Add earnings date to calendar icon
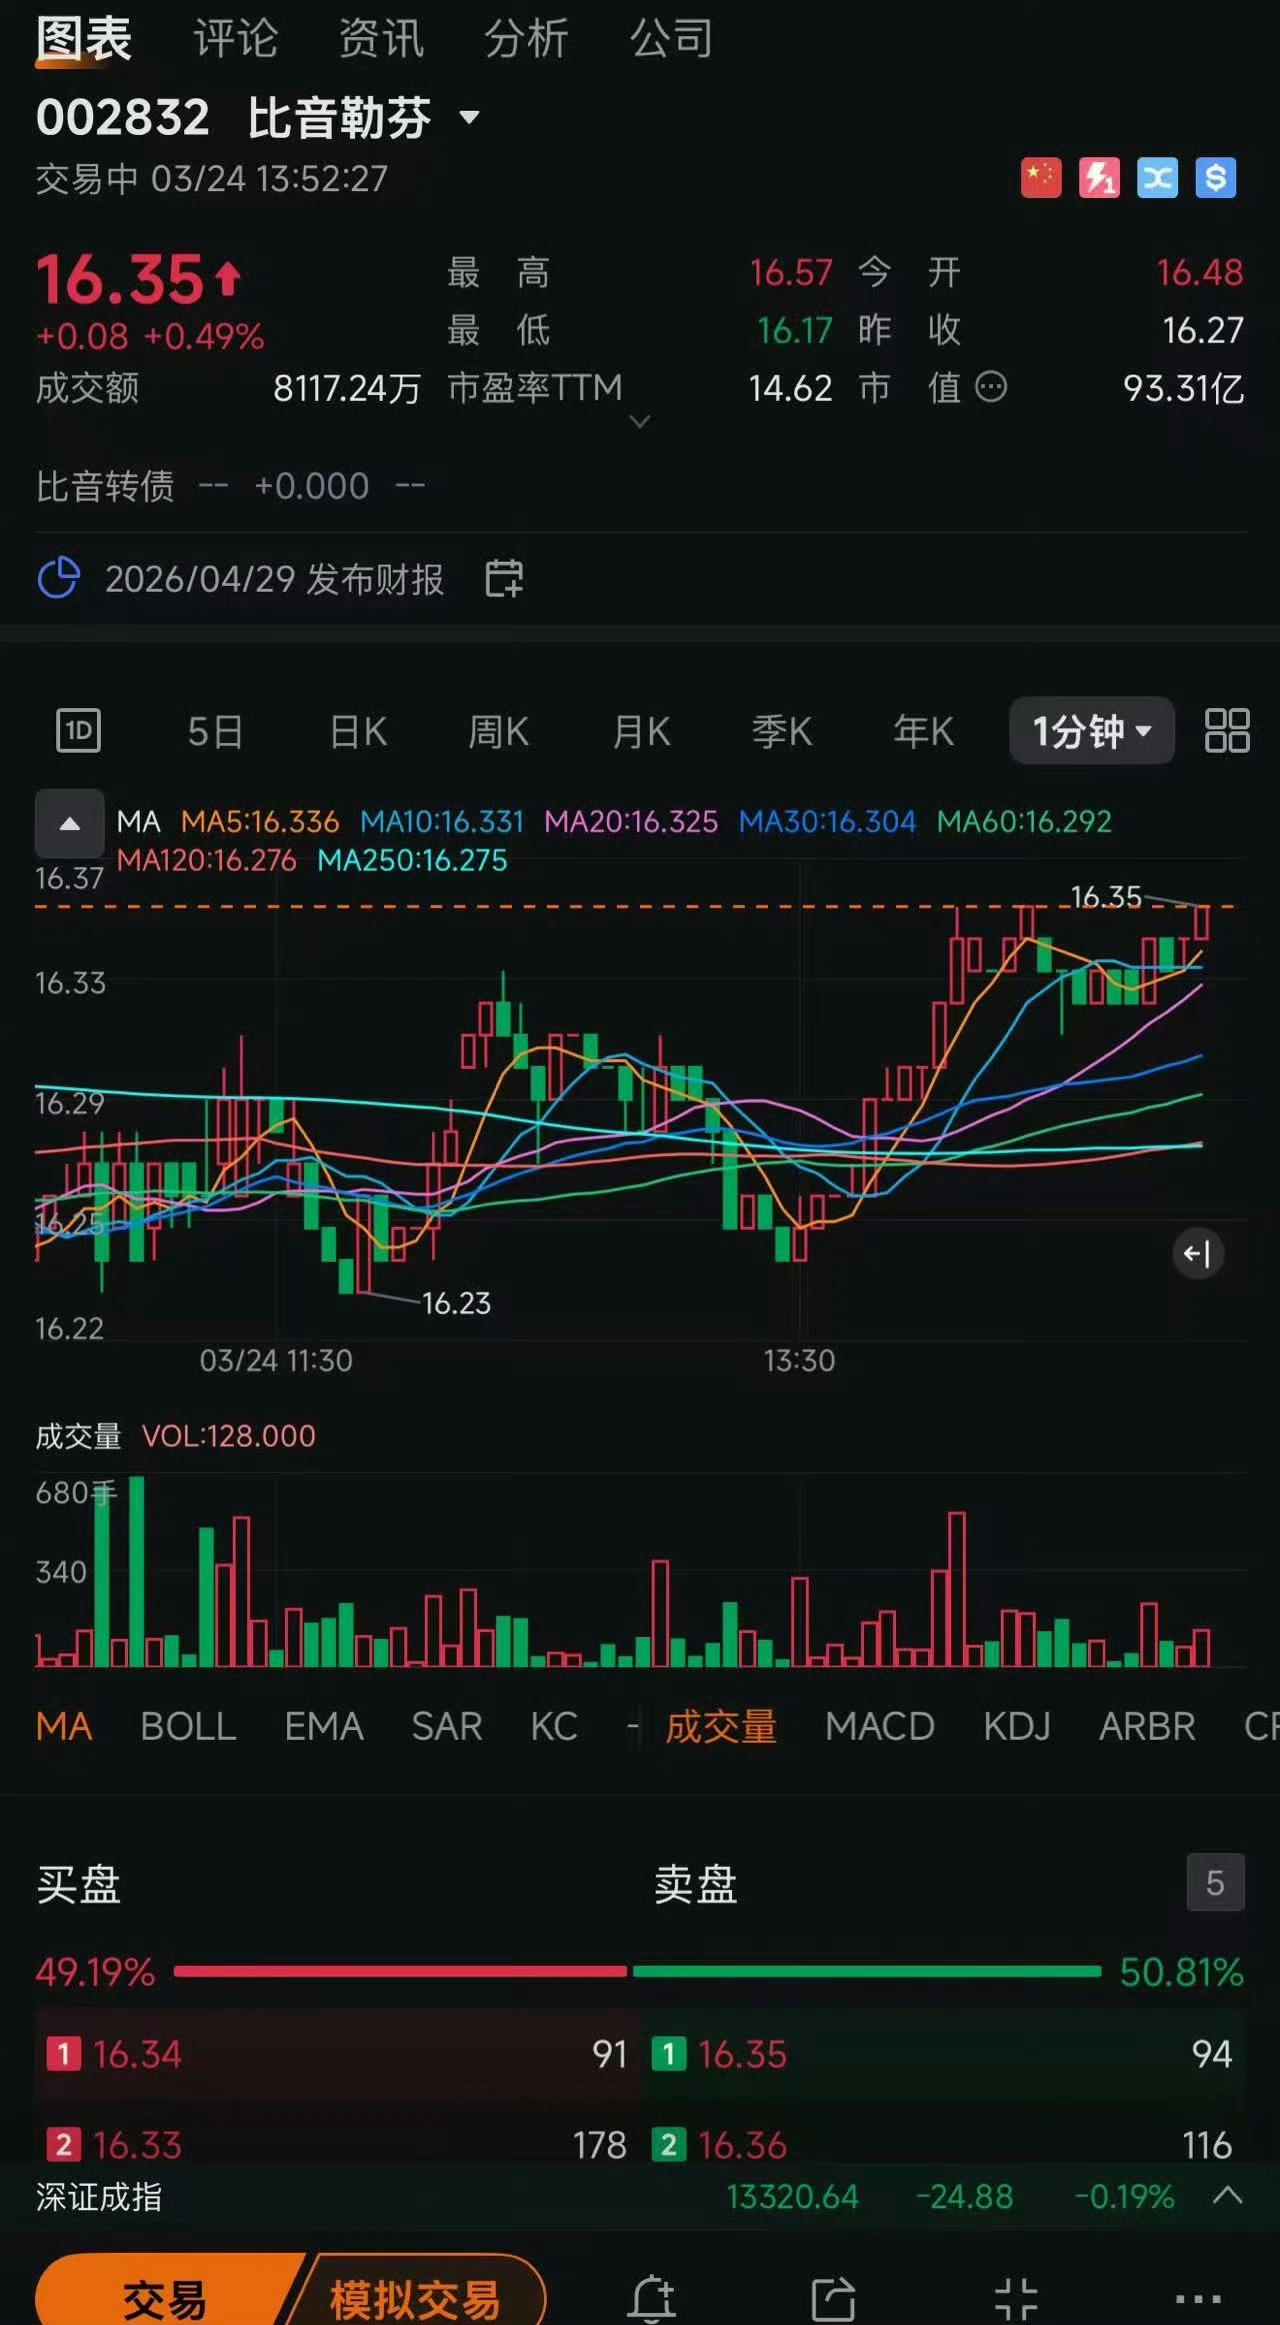 [x=504, y=578]
